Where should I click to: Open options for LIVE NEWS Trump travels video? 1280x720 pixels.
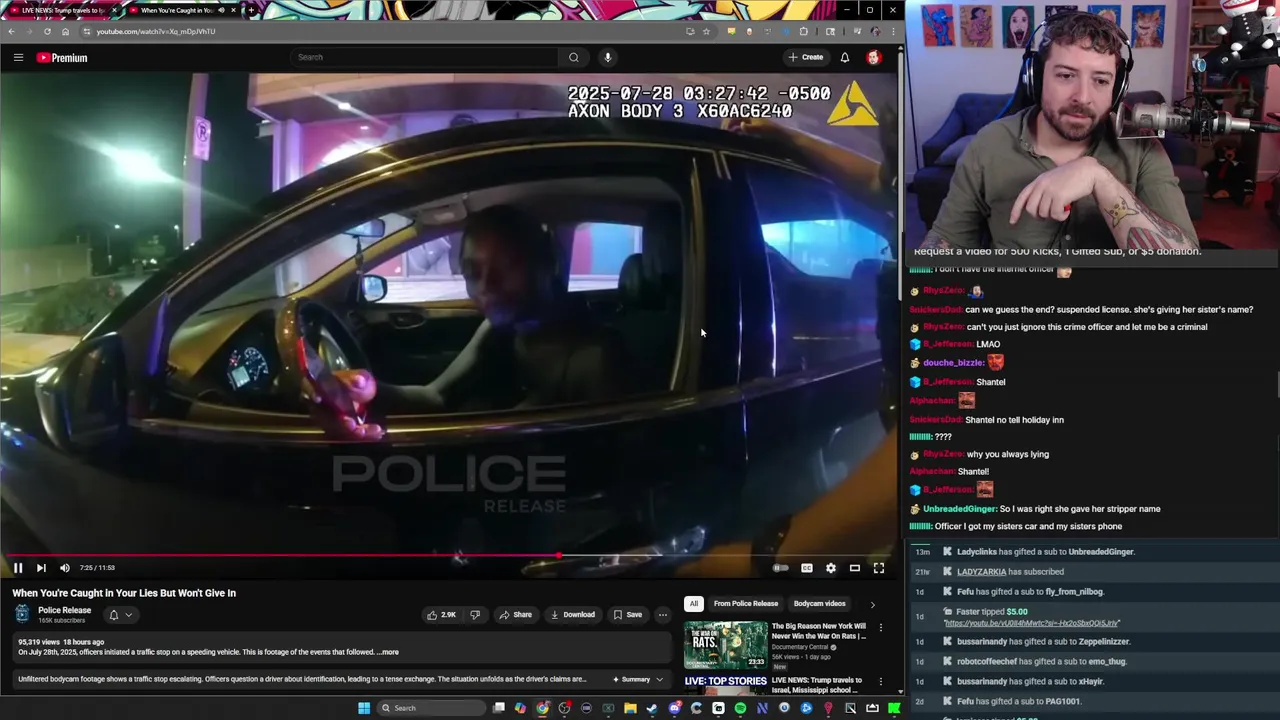(x=881, y=682)
